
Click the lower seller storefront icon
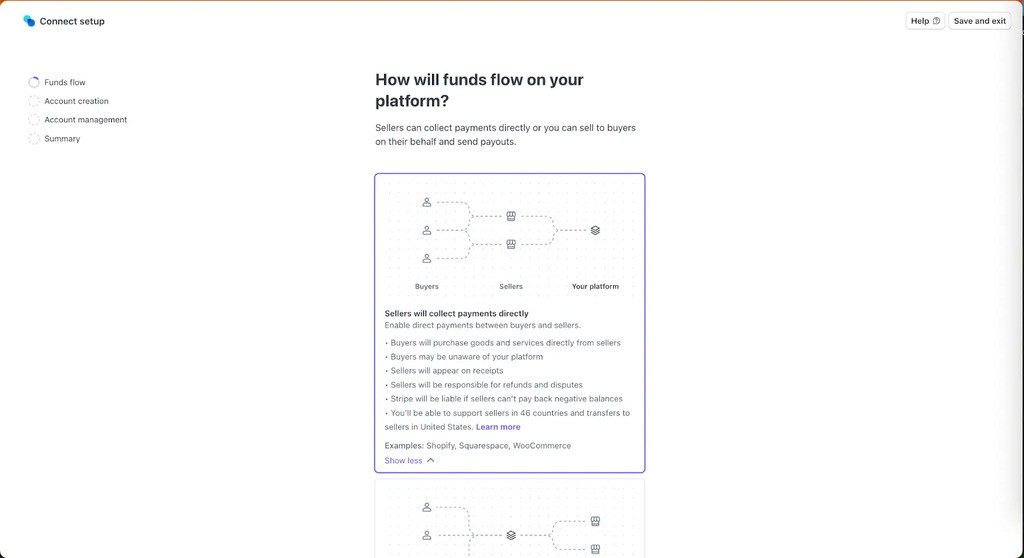(x=511, y=244)
